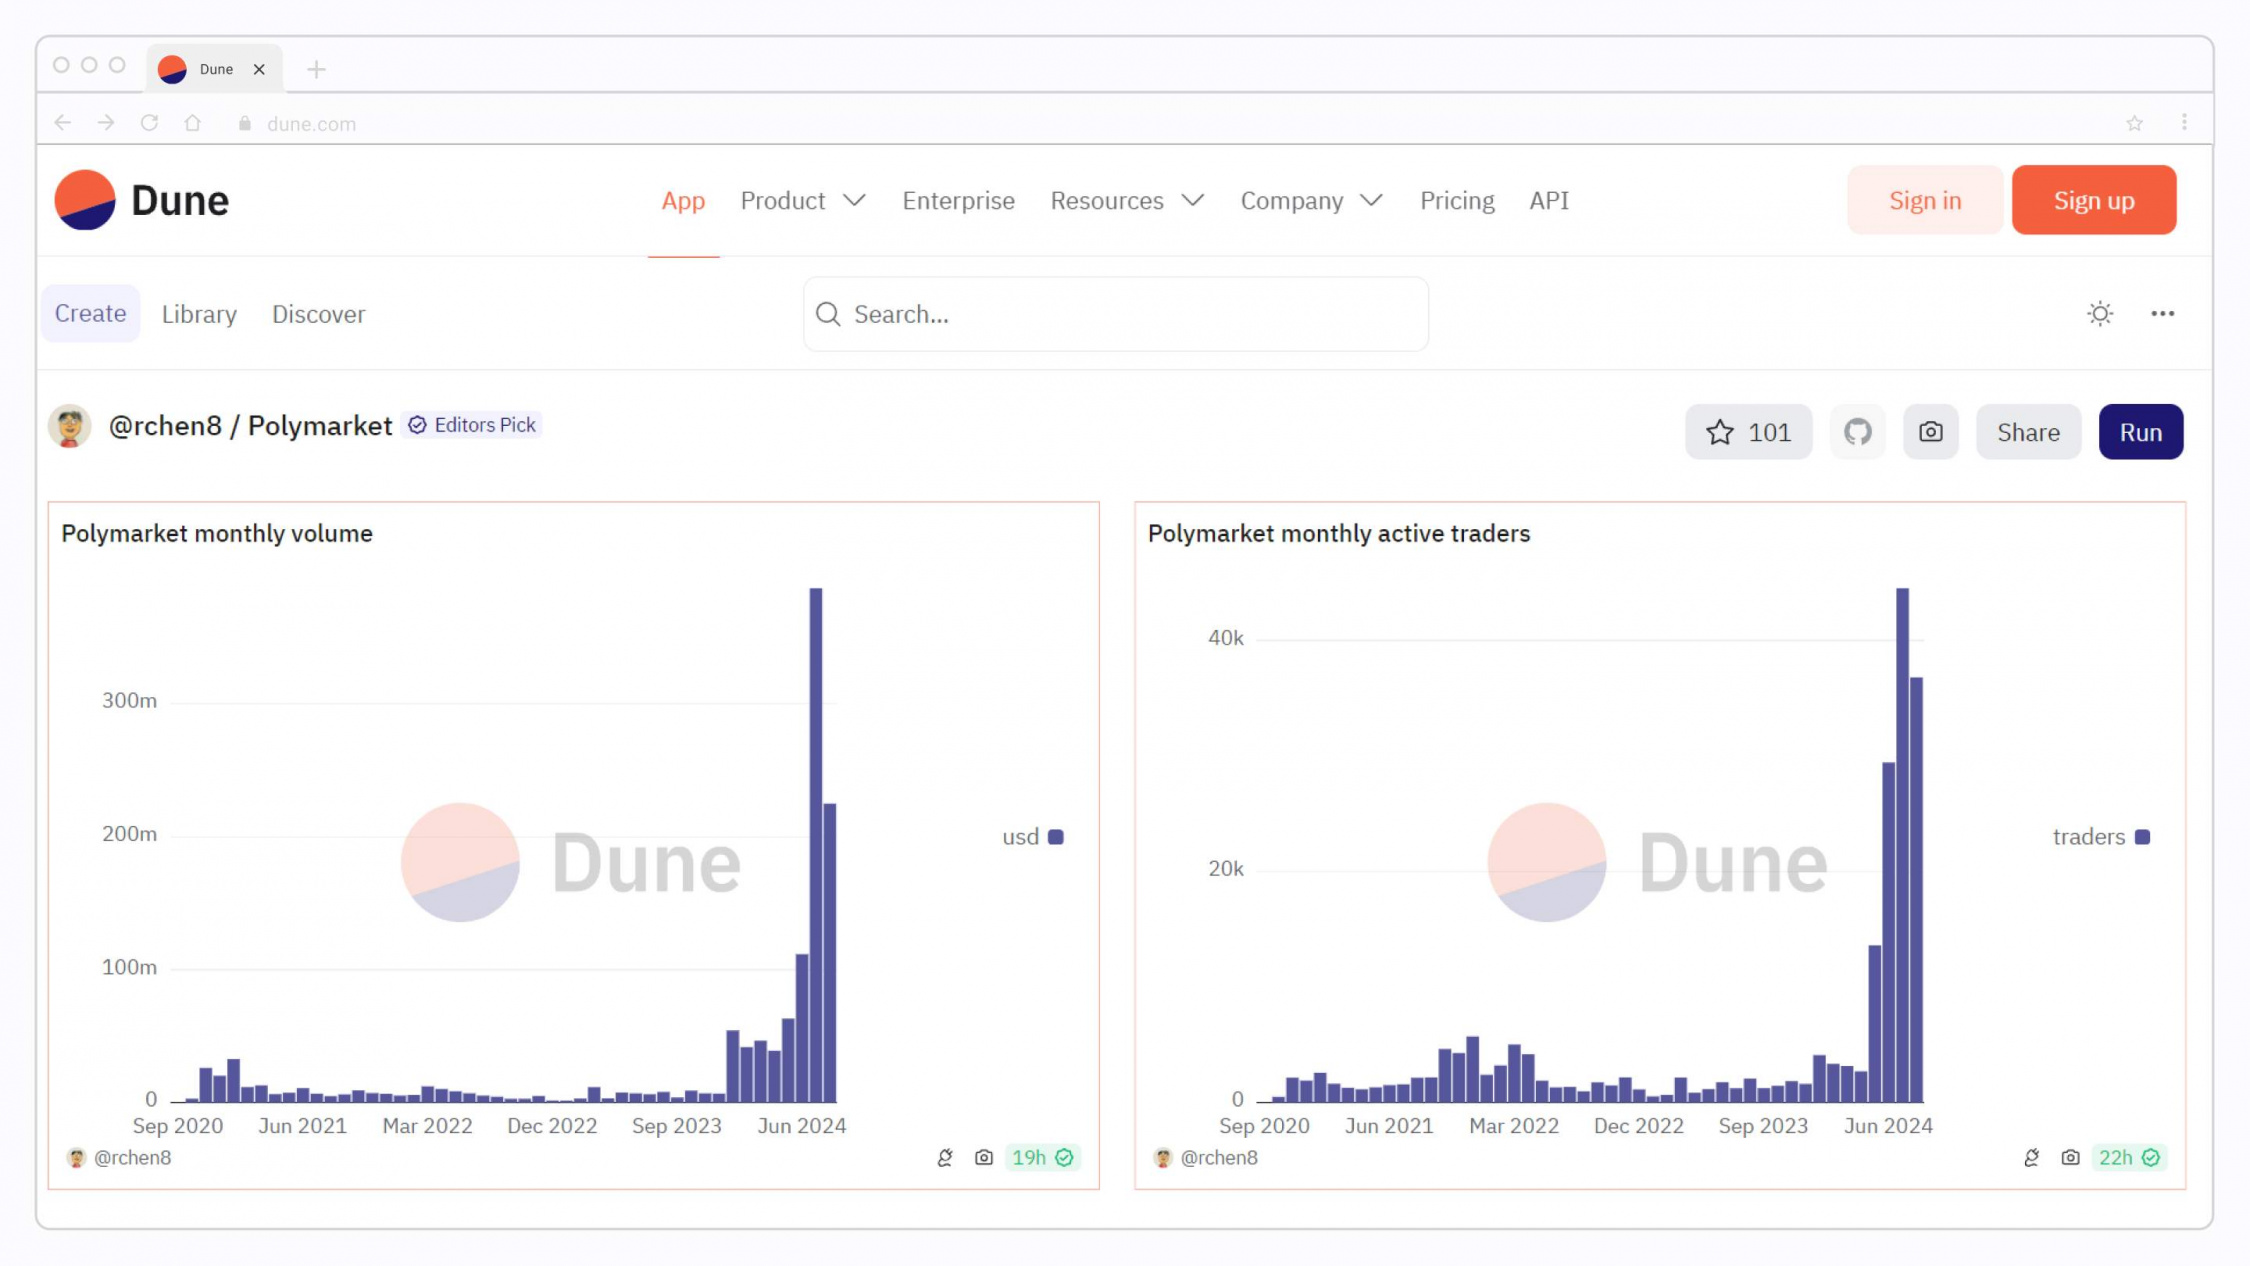This screenshot has width=2250, height=1266.
Task: Click the rchen8 avatar next to dashboard title
Action: pos(70,426)
